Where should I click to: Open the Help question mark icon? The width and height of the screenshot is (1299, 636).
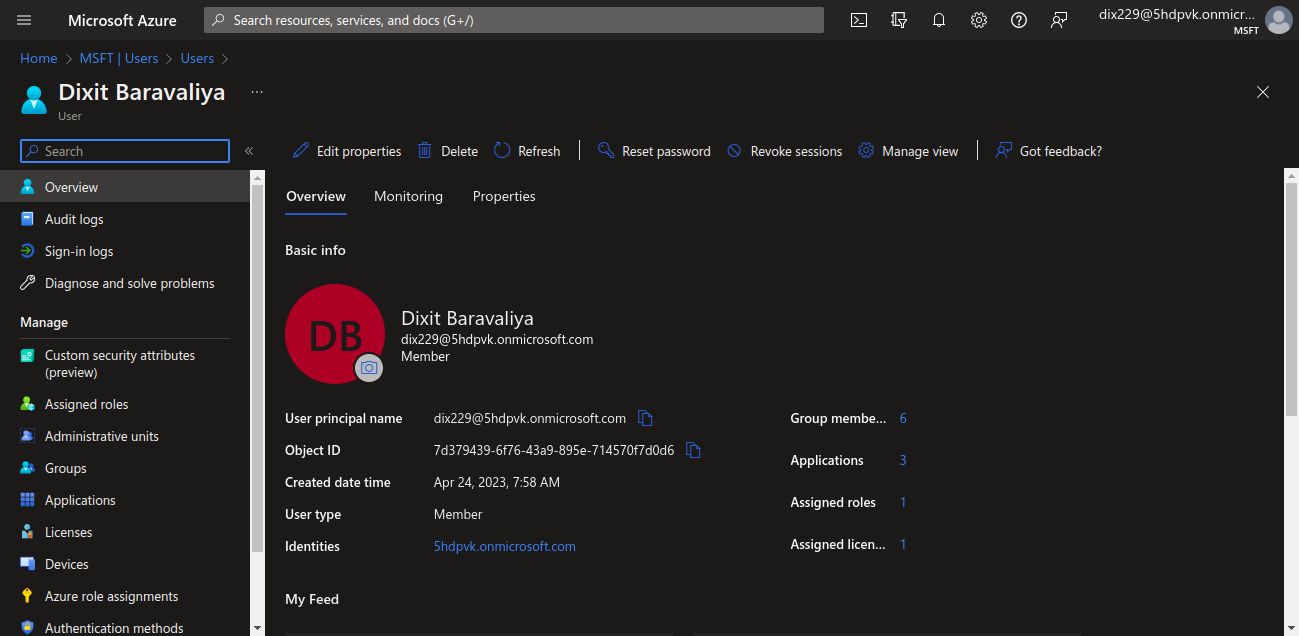pyautogui.click(x=1018, y=20)
